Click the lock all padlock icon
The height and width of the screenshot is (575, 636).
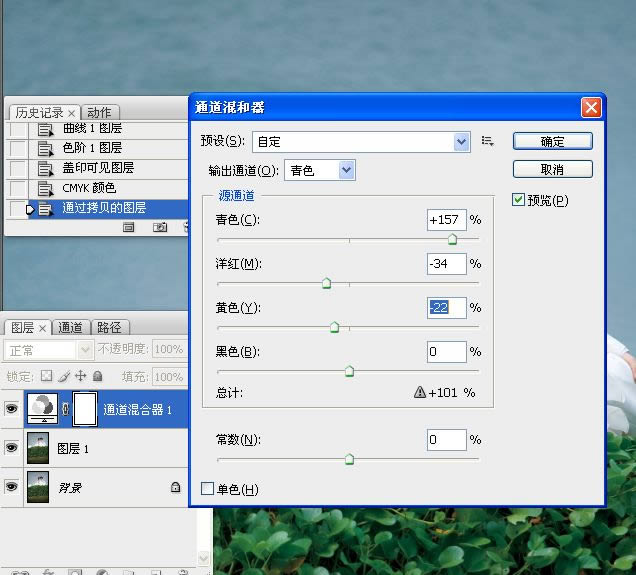click(97, 377)
